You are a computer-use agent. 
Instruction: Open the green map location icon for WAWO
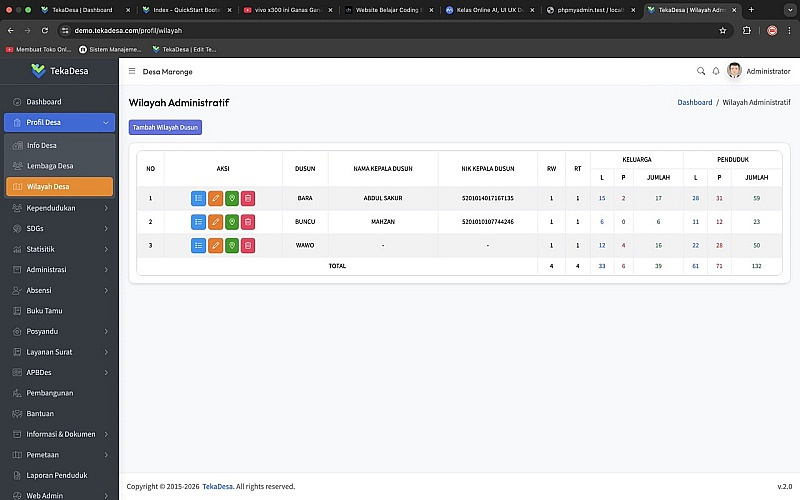point(232,245)
